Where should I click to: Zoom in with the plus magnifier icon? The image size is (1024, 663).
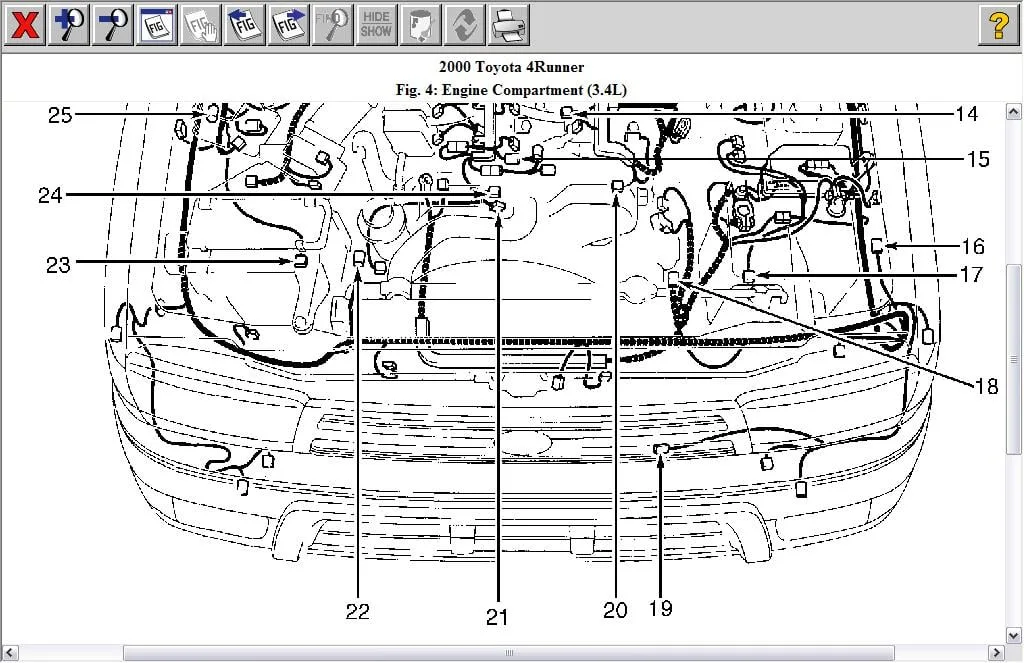point(69,25)
